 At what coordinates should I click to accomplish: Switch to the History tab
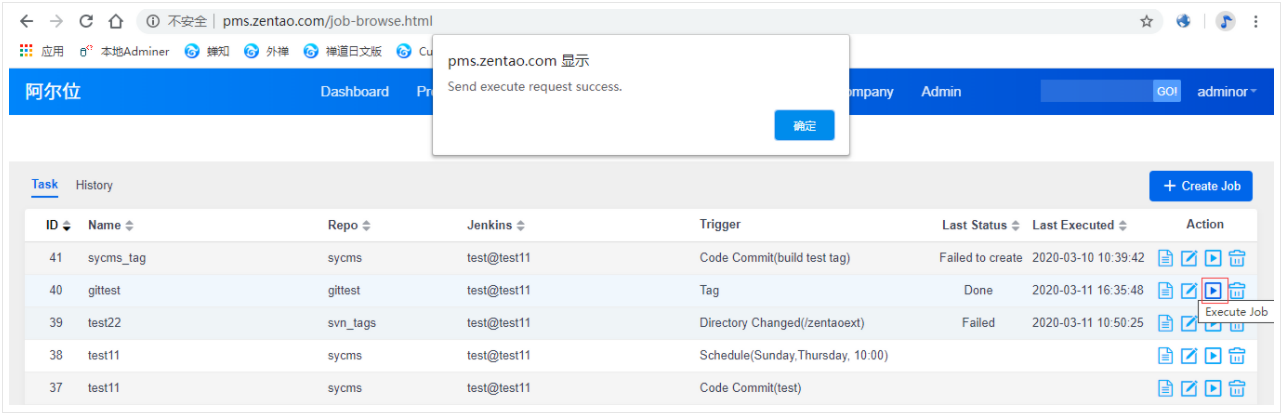point(94,185)
